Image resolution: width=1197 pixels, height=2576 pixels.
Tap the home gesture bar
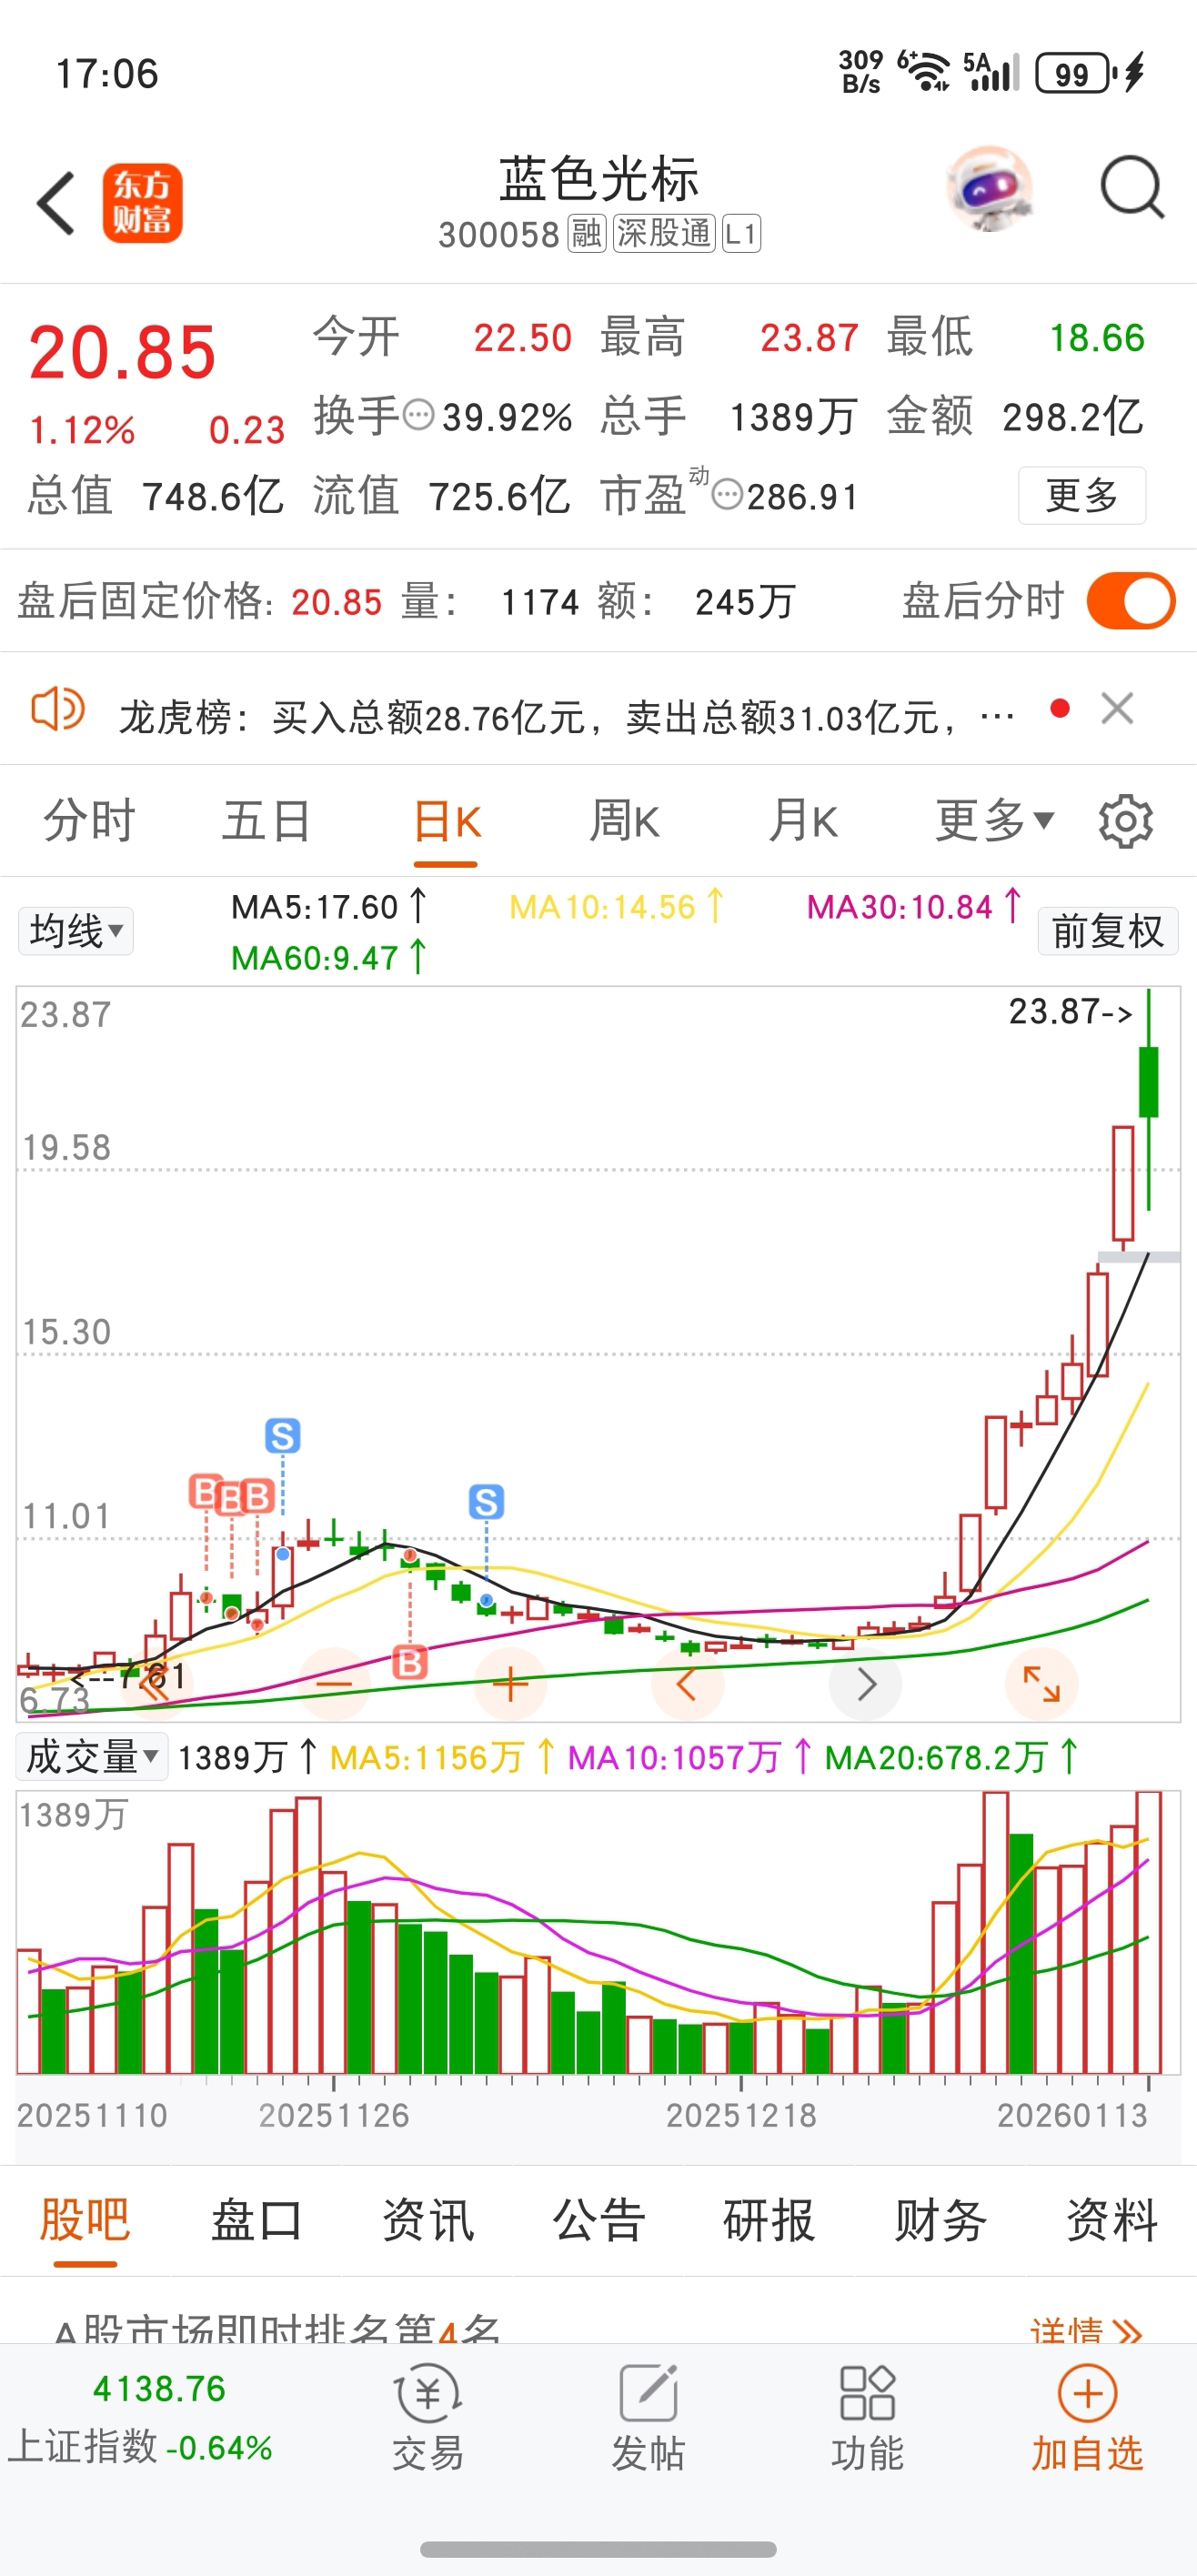(x=598, y=2550)
